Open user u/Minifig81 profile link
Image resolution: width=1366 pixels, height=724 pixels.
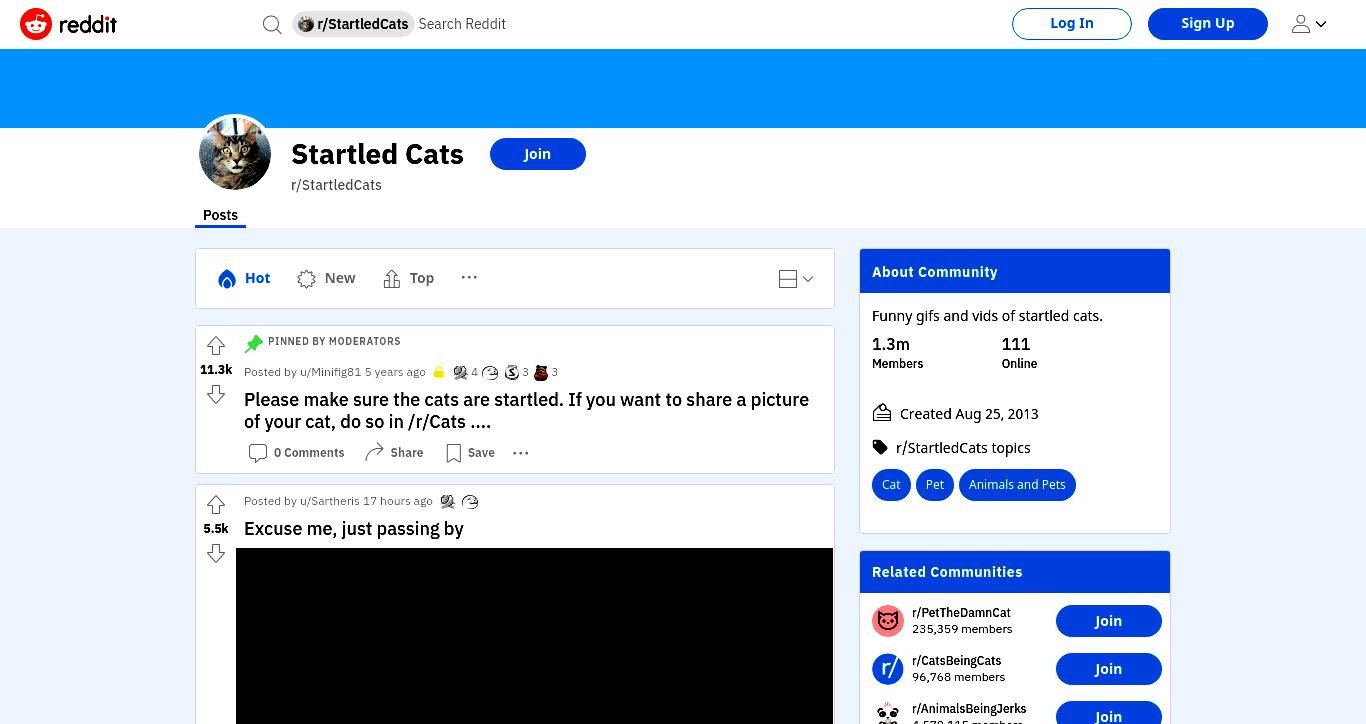coord(330,372)
